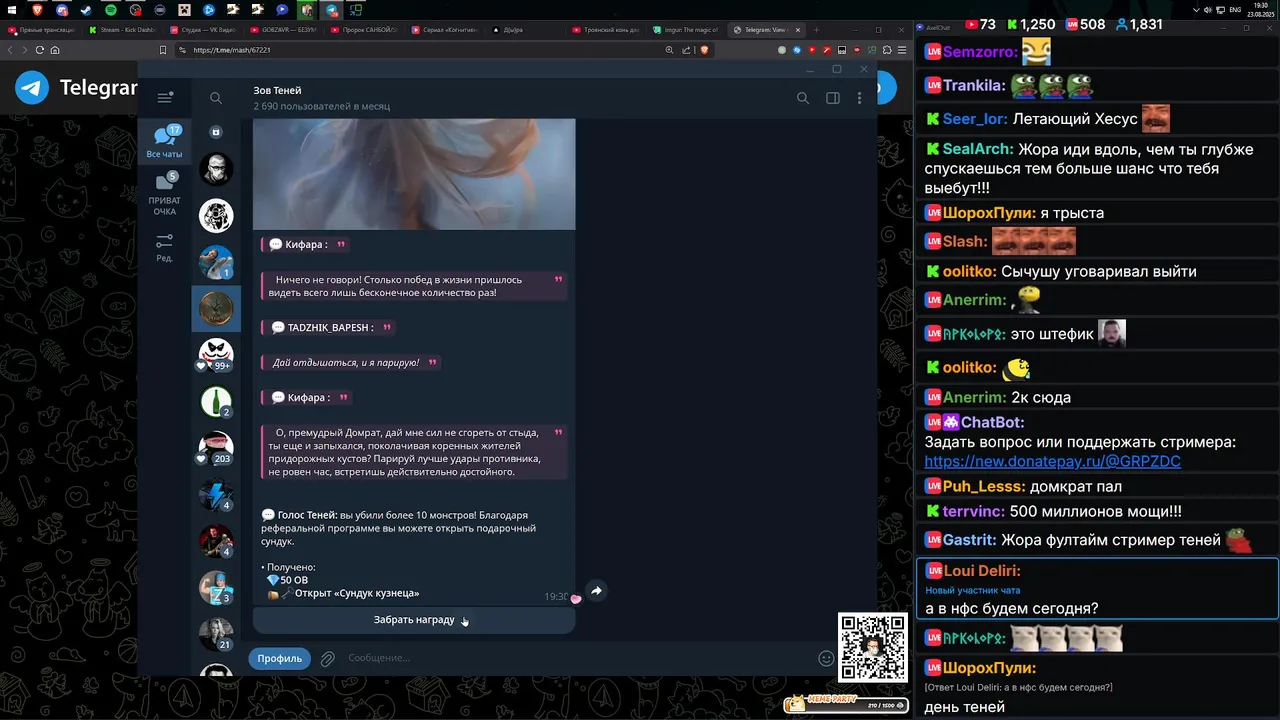
Task: Open the chat with the black-and-white round logo avatar
Action: 216,215
